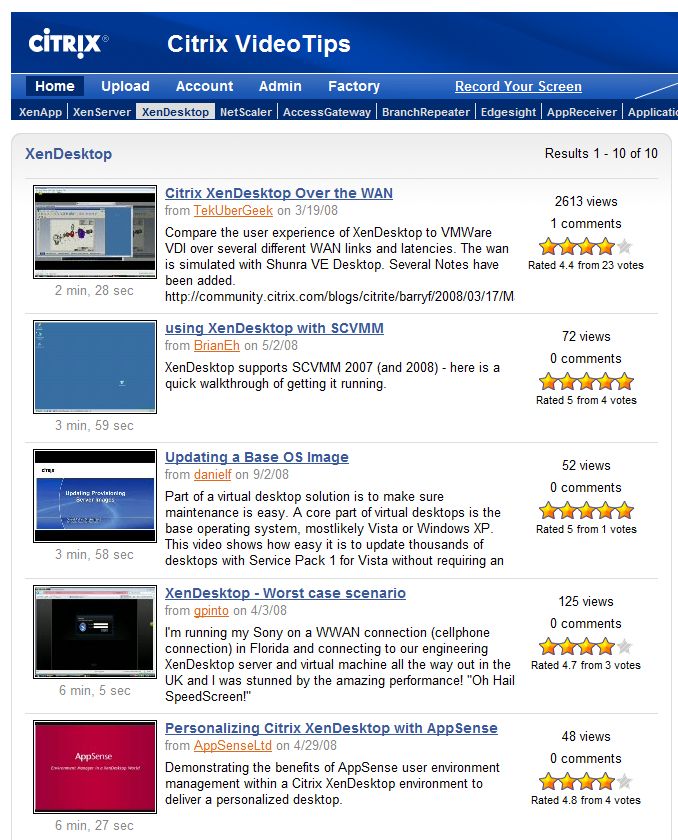Rate the Citrix XenDesktop Over the WAN video stars
This screenshot has height=840, width=678.
(x=586, y=246)
